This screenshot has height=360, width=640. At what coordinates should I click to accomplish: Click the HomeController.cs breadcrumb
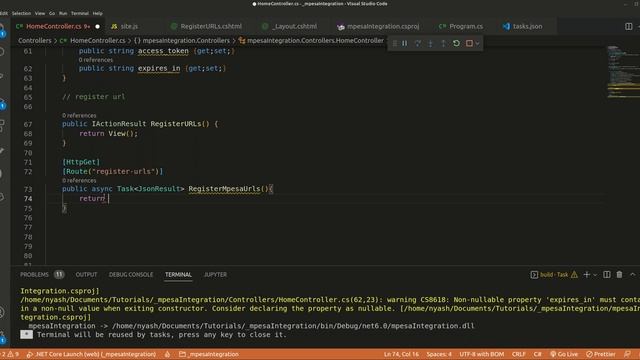point(93,40)
